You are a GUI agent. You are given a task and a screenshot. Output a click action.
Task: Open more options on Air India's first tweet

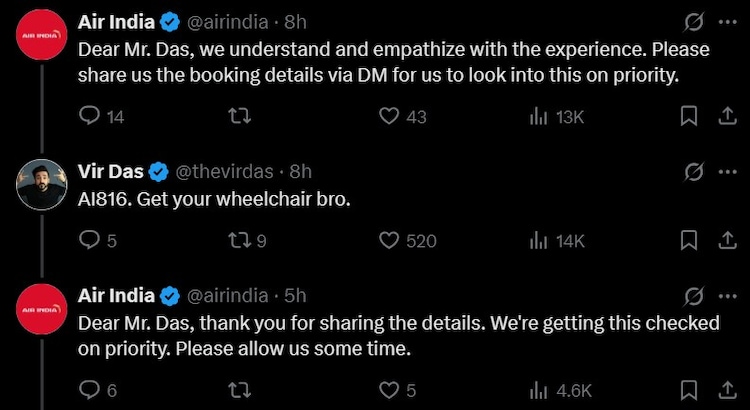pyautogui.click(x=726, y=21)
